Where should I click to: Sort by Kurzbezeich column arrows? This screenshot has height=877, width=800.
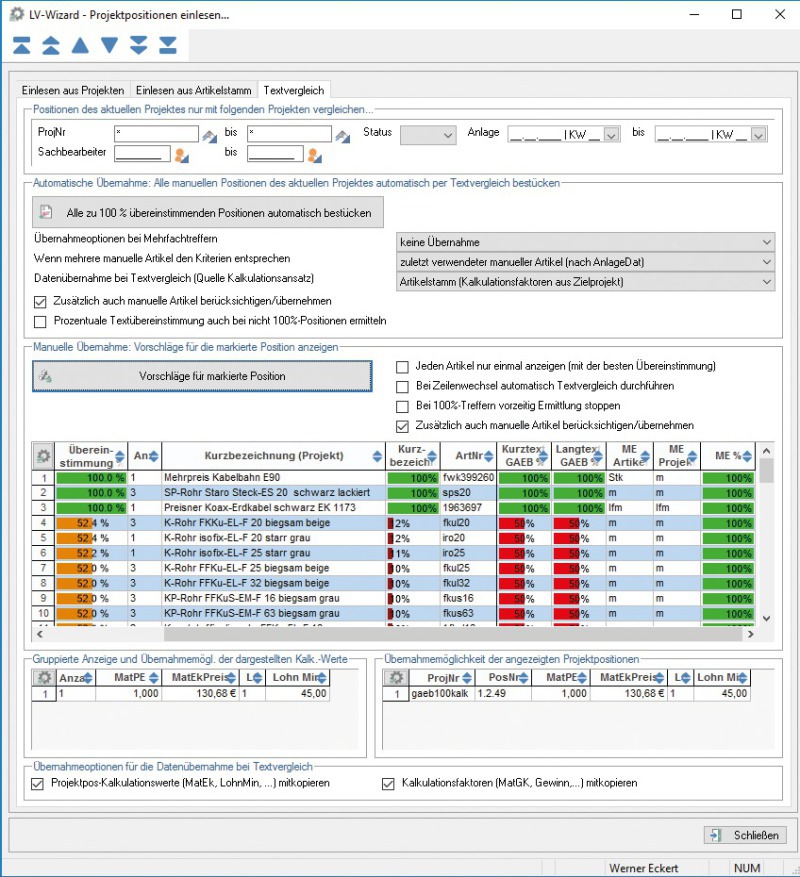point(432,458)
